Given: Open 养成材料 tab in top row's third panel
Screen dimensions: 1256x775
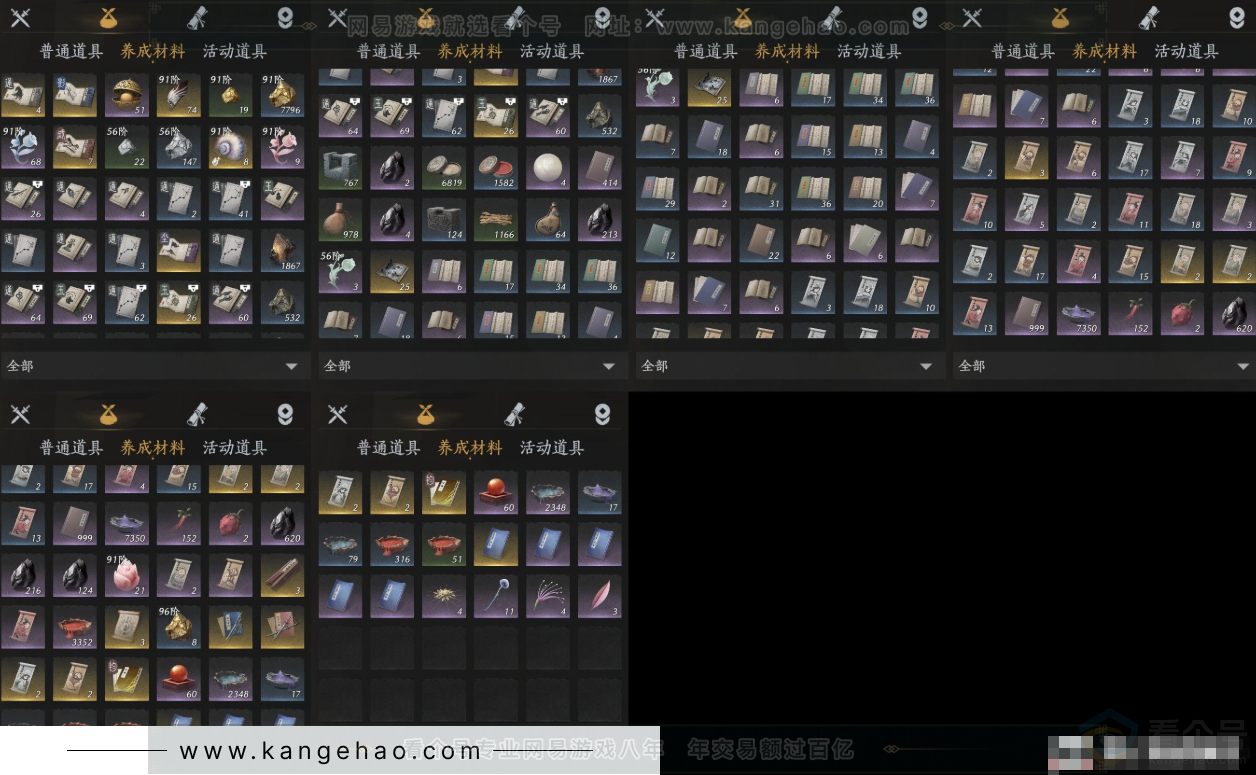Looking at the screenshot, I should click(x=787, y=52).
